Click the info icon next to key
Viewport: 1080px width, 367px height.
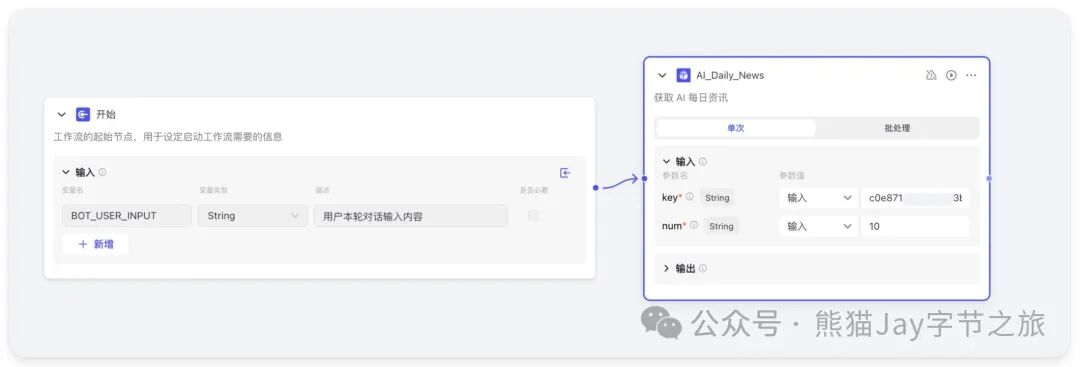tap(689, 197)
